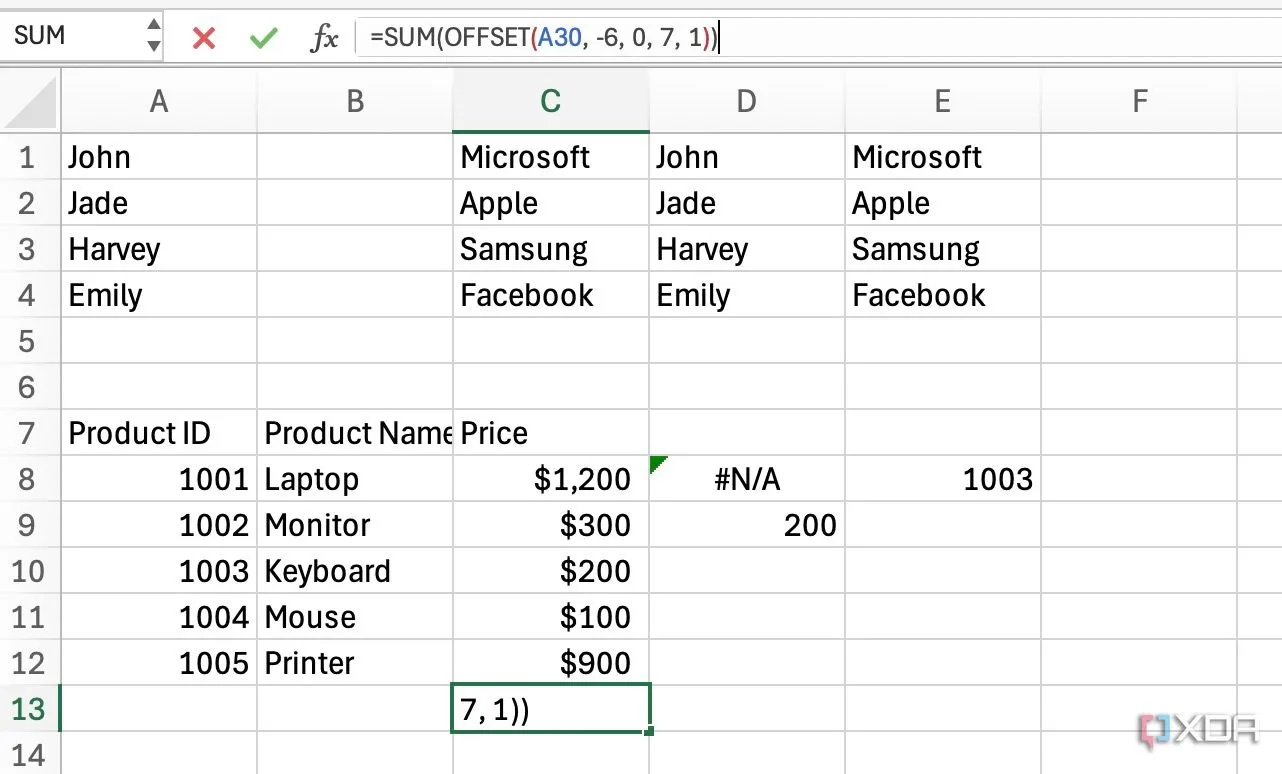The height and width of the screenshot is (774, 1282).
Task: Click the $1,200 price cell
Action: (x=550, y=480)
